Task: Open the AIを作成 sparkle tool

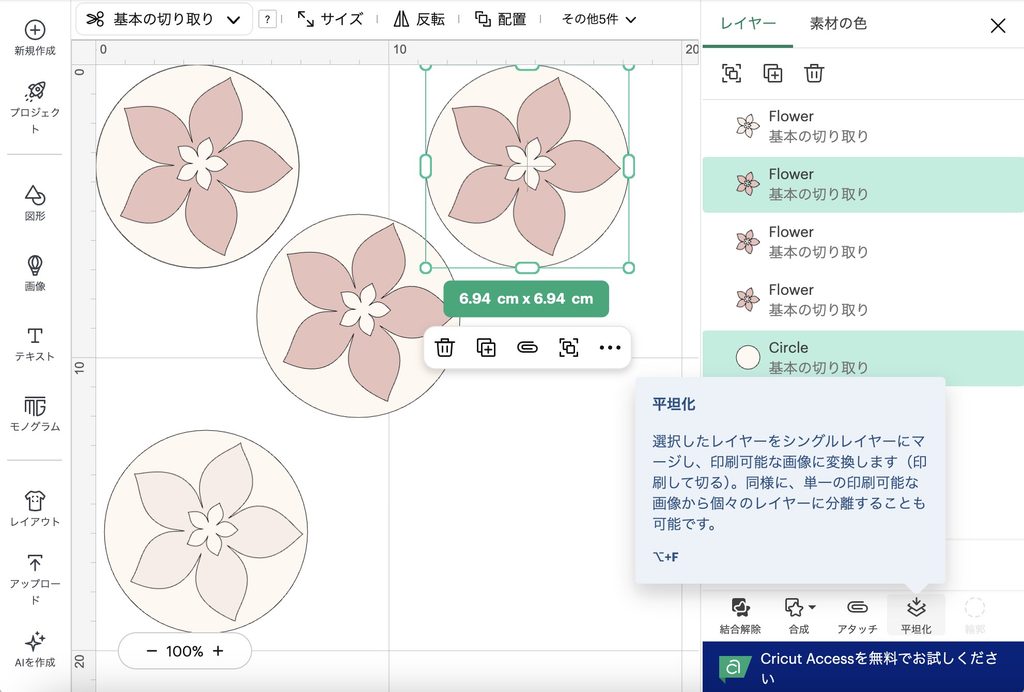Action: tap(35, 641)
